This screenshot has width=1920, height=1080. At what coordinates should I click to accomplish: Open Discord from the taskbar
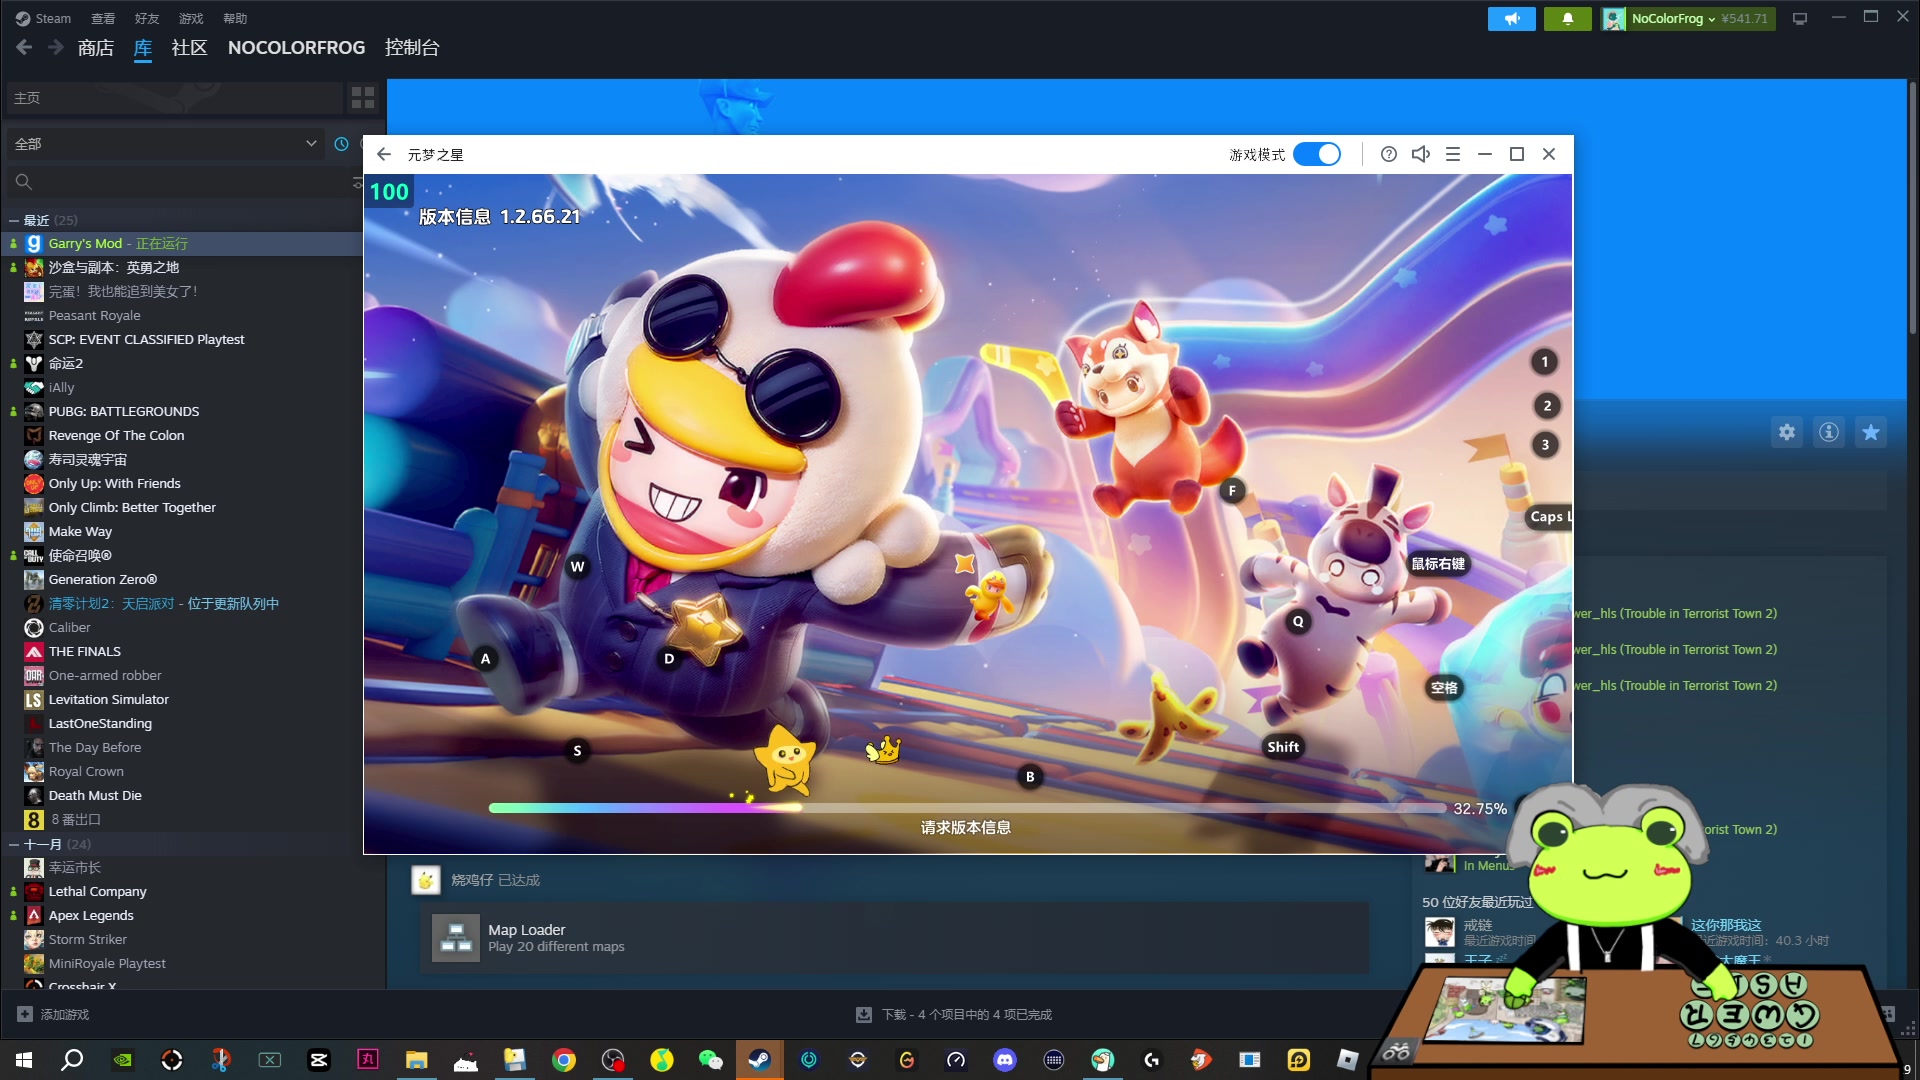click(x=1005, y=1059)
